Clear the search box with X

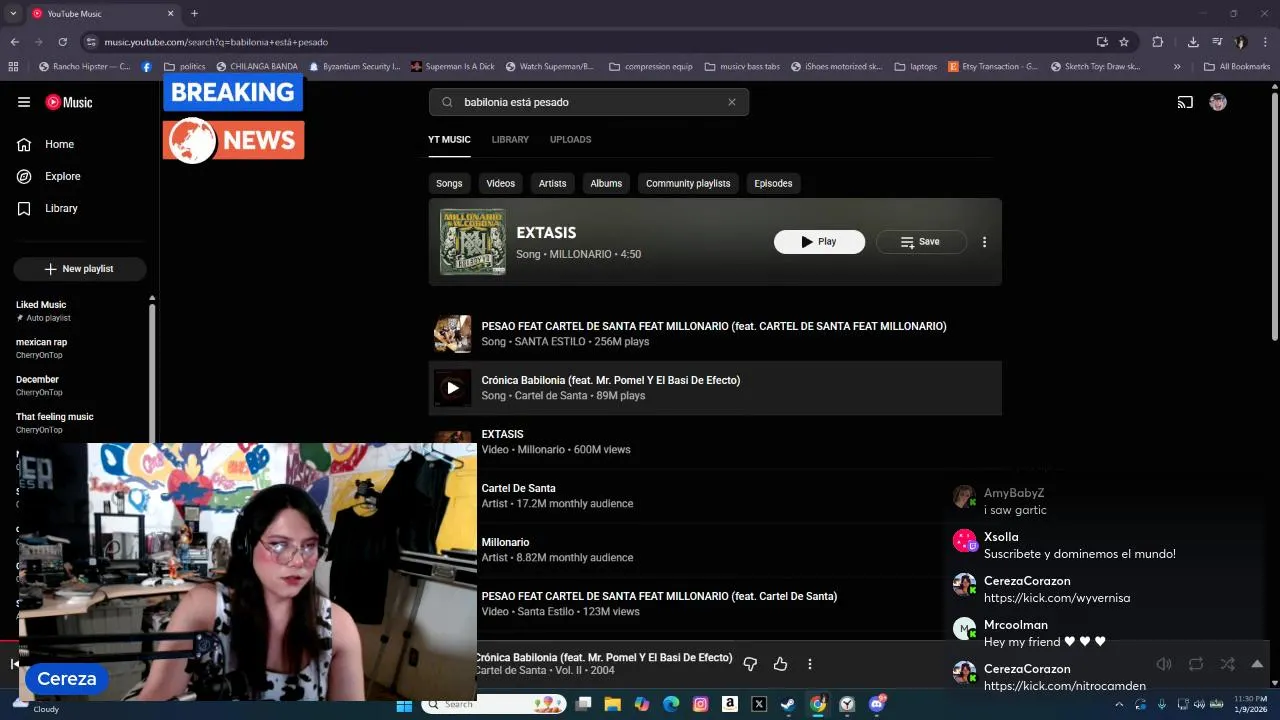pos(732,102)
